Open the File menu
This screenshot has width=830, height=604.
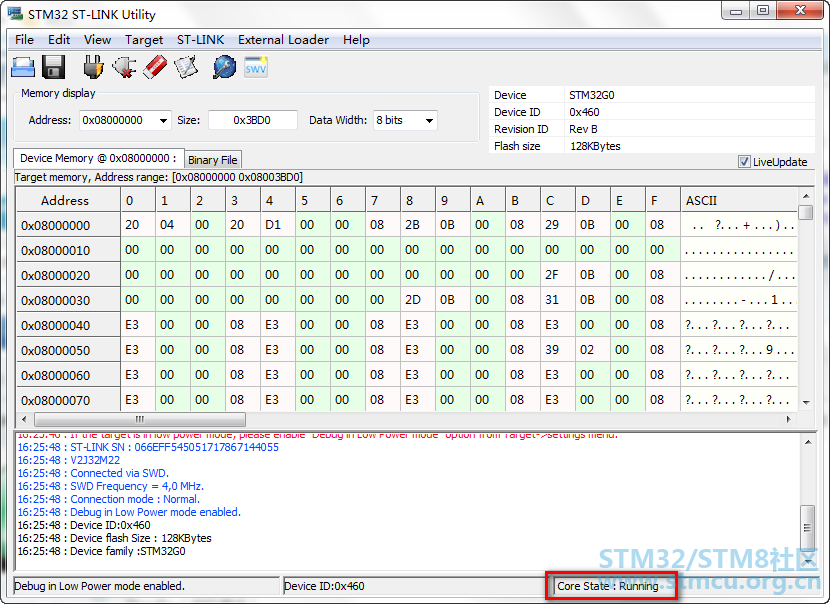(24, 40)
